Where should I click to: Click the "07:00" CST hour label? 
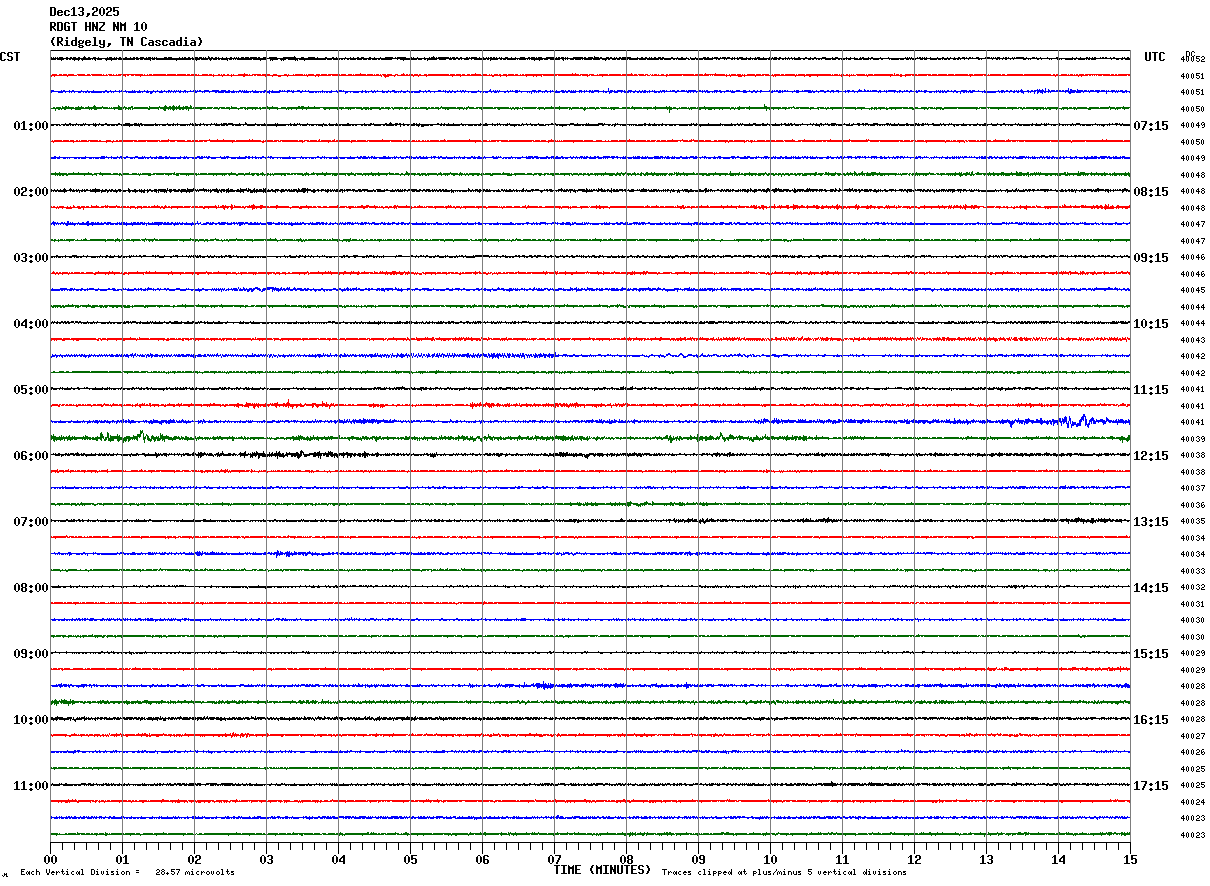31,522
